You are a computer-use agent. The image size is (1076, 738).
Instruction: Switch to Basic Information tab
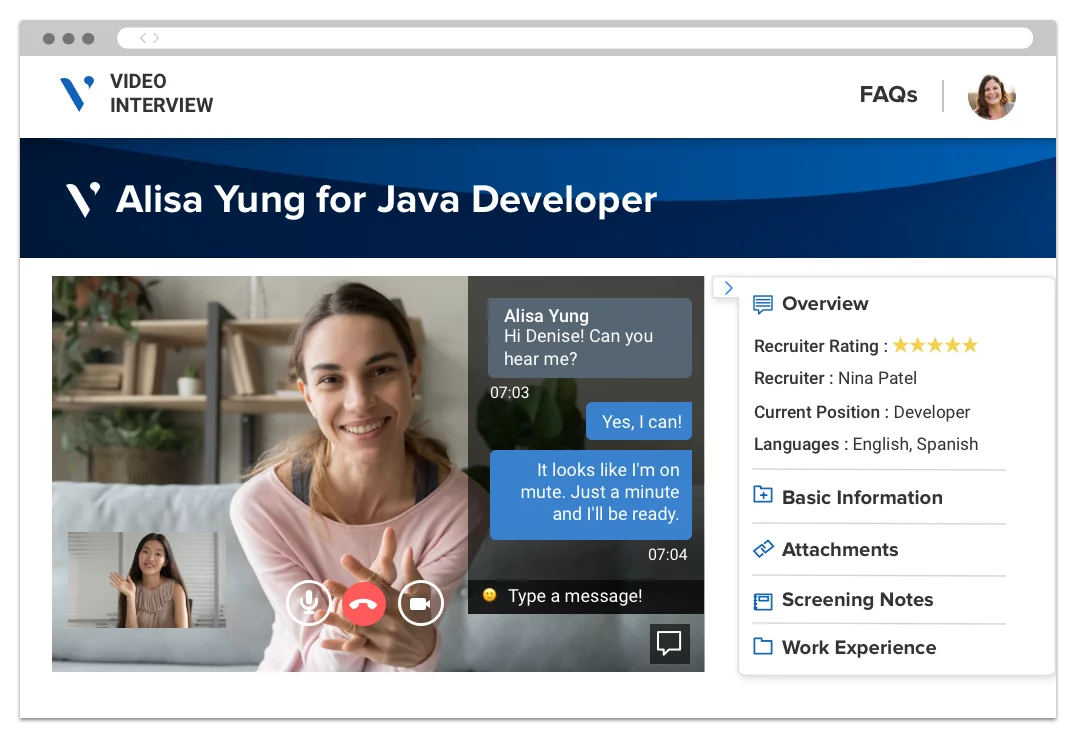click(861, 496)
